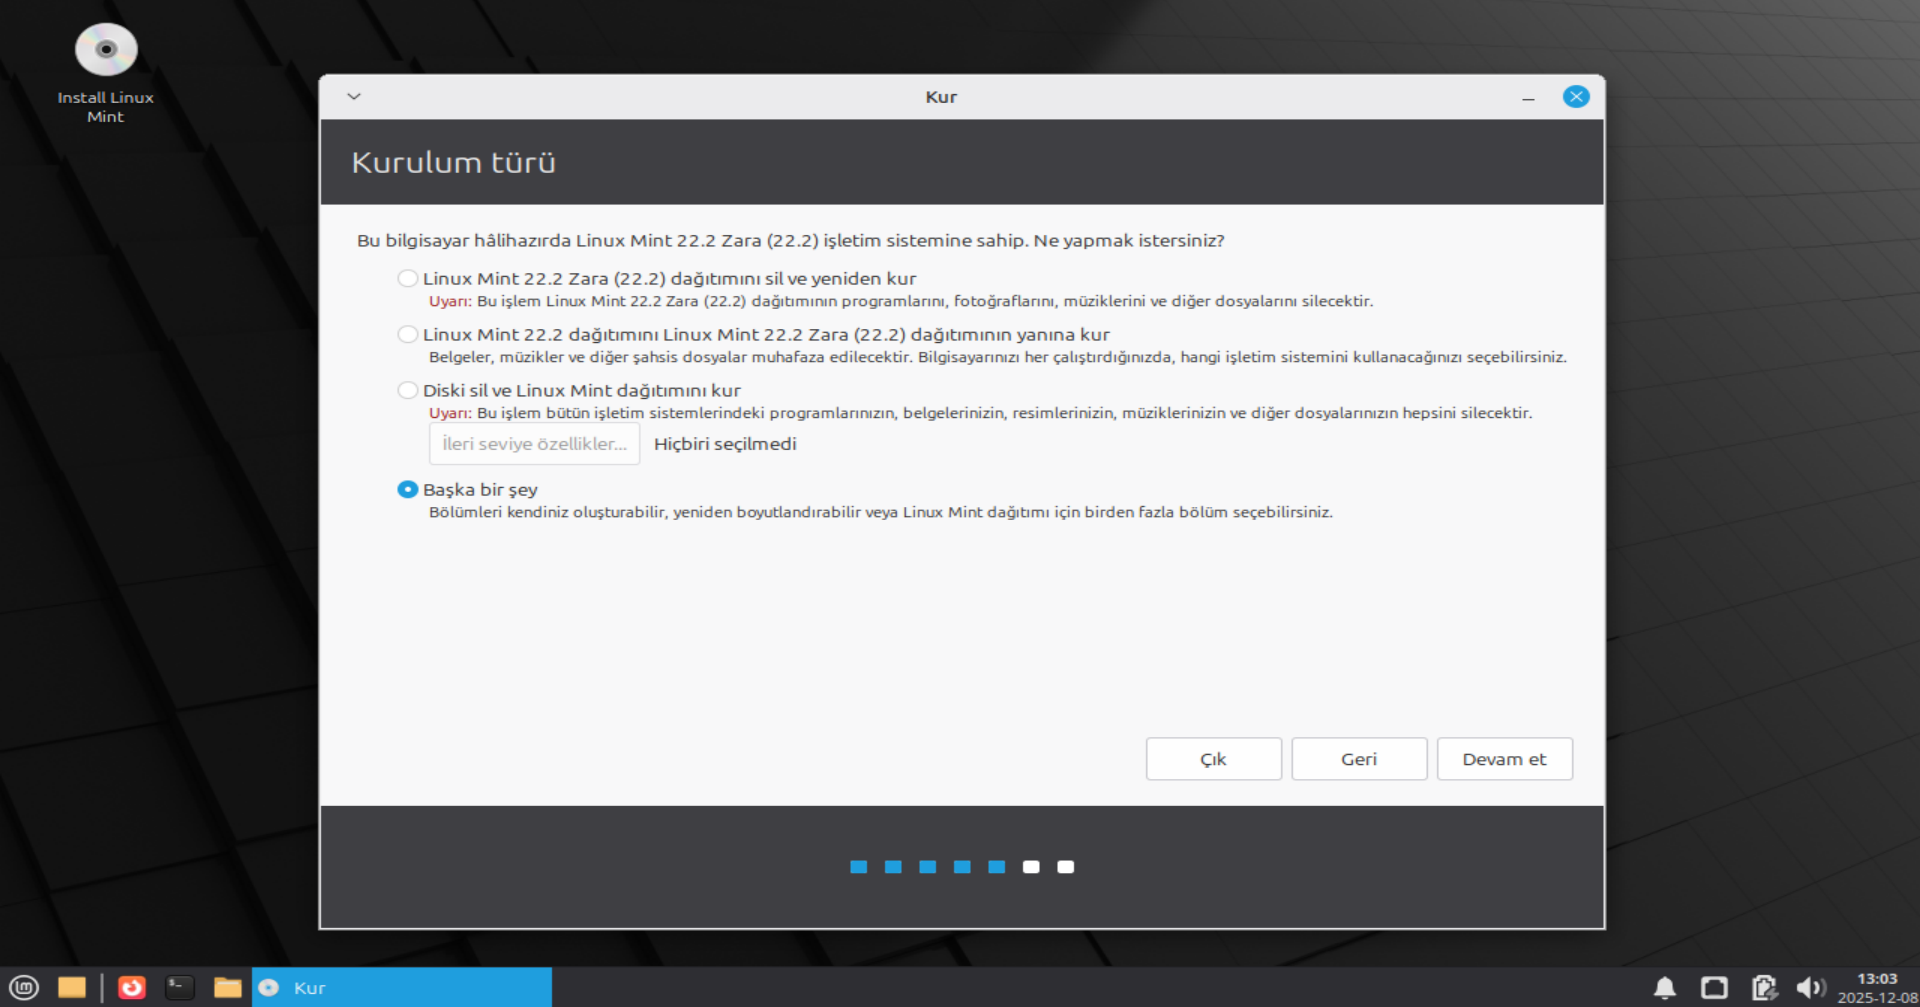
Task: Open the battery power status icon
Action: click(x=1764, y=988)
